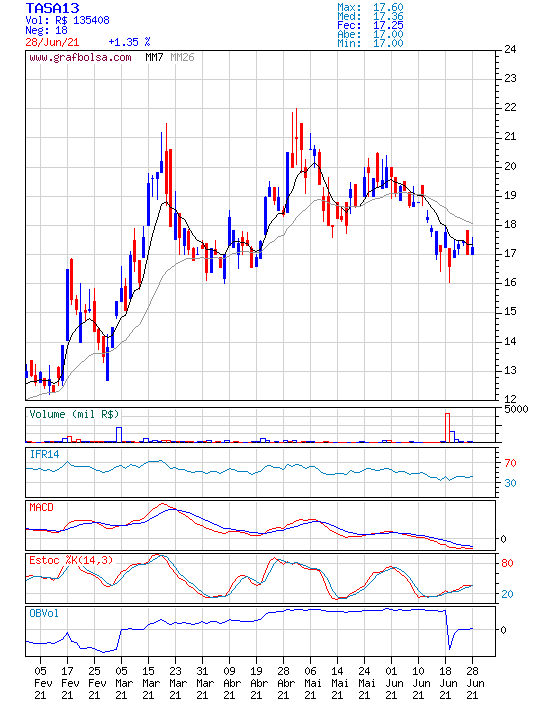
Task: Click the Max: 17.60 value
Action: [370, 7]
